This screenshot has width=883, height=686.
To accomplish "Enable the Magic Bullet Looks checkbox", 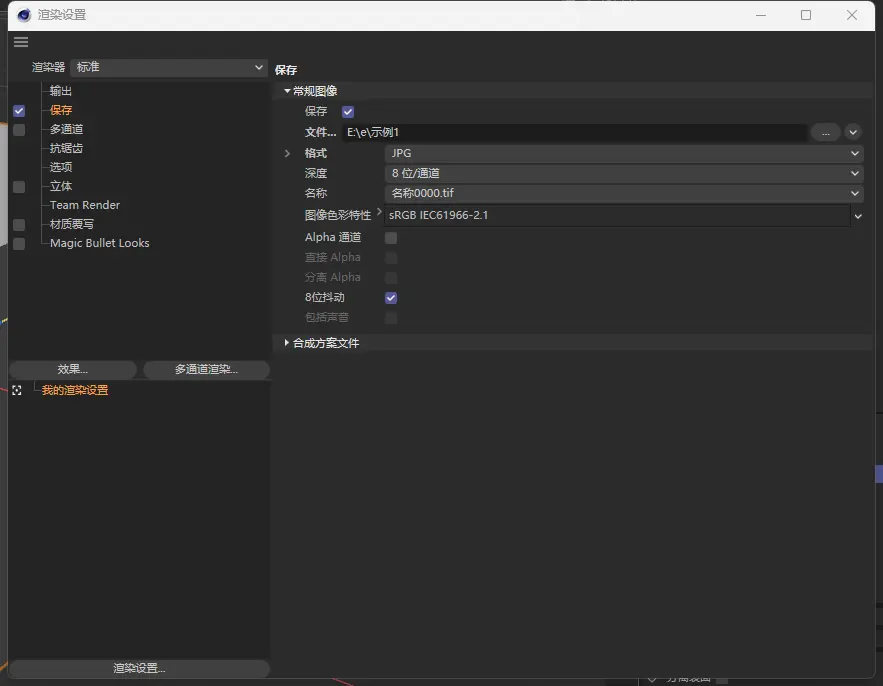I will (19, 244).
